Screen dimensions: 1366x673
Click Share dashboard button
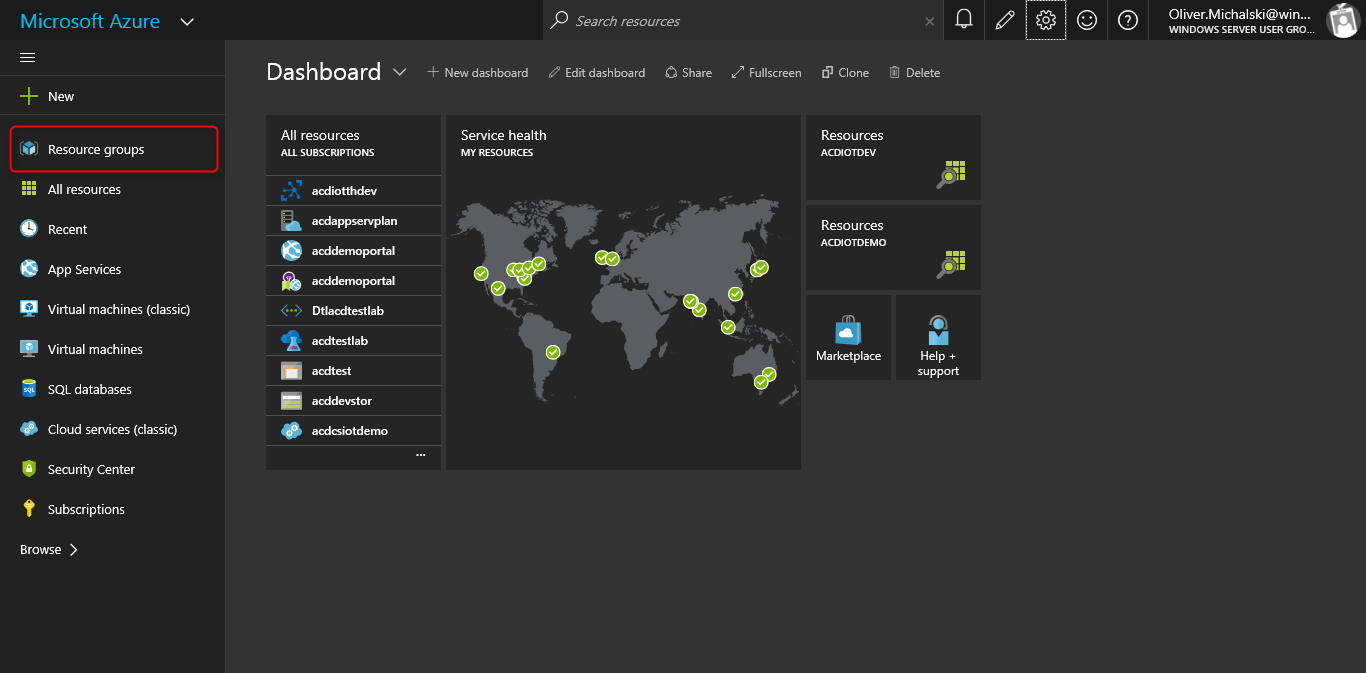coord(689,72)
